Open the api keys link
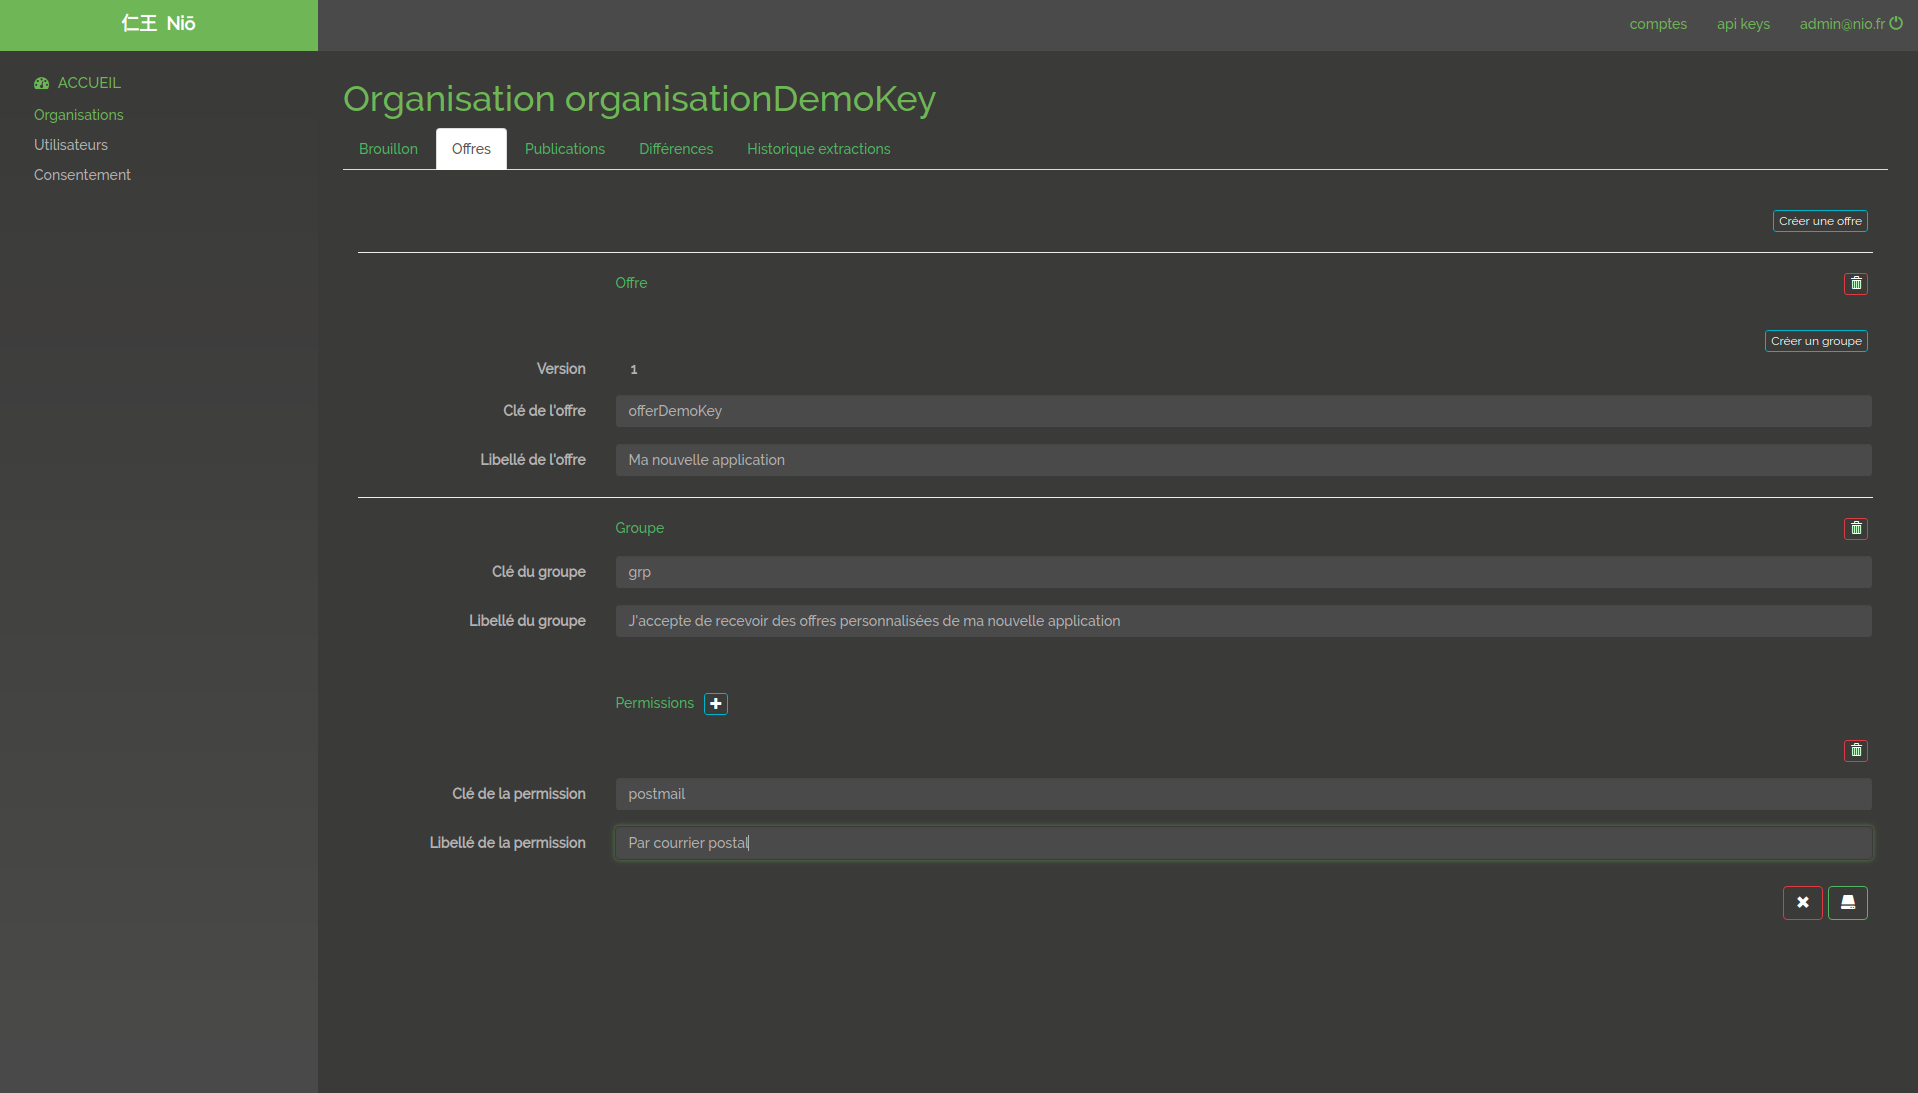This screenshot has height=1093, width=1918. (x=1743, y=24)
